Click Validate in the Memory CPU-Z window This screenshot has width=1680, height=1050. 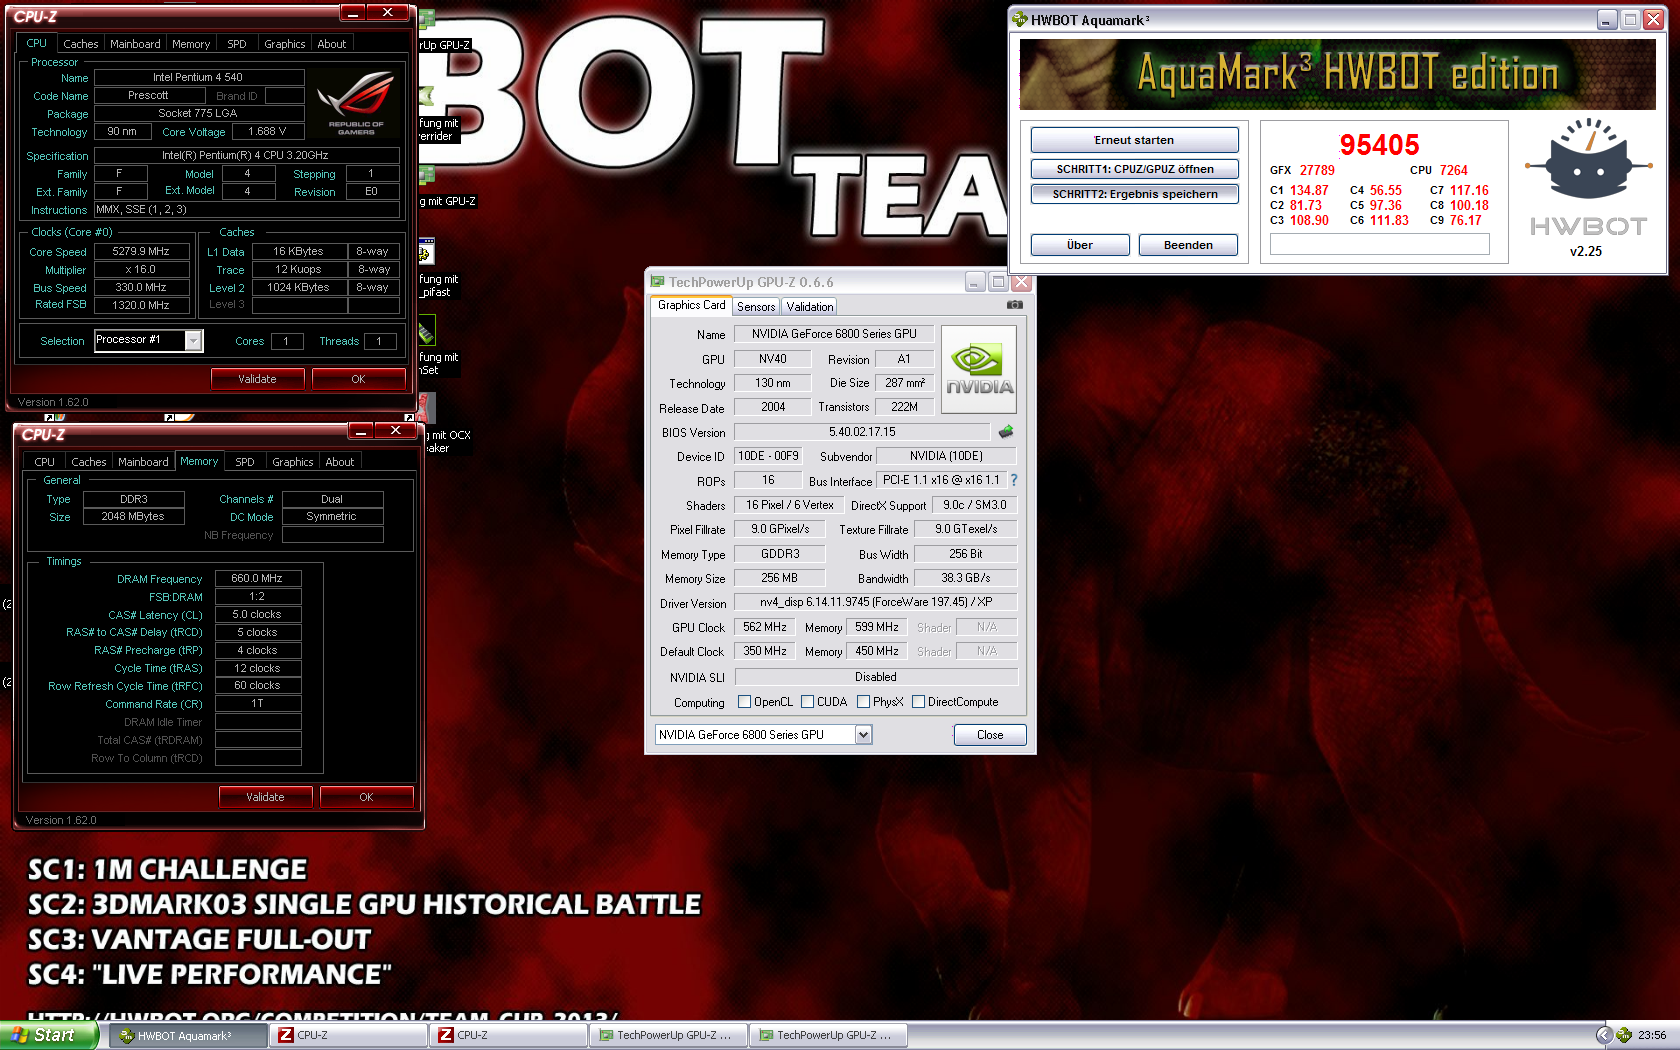click(265, 797)
